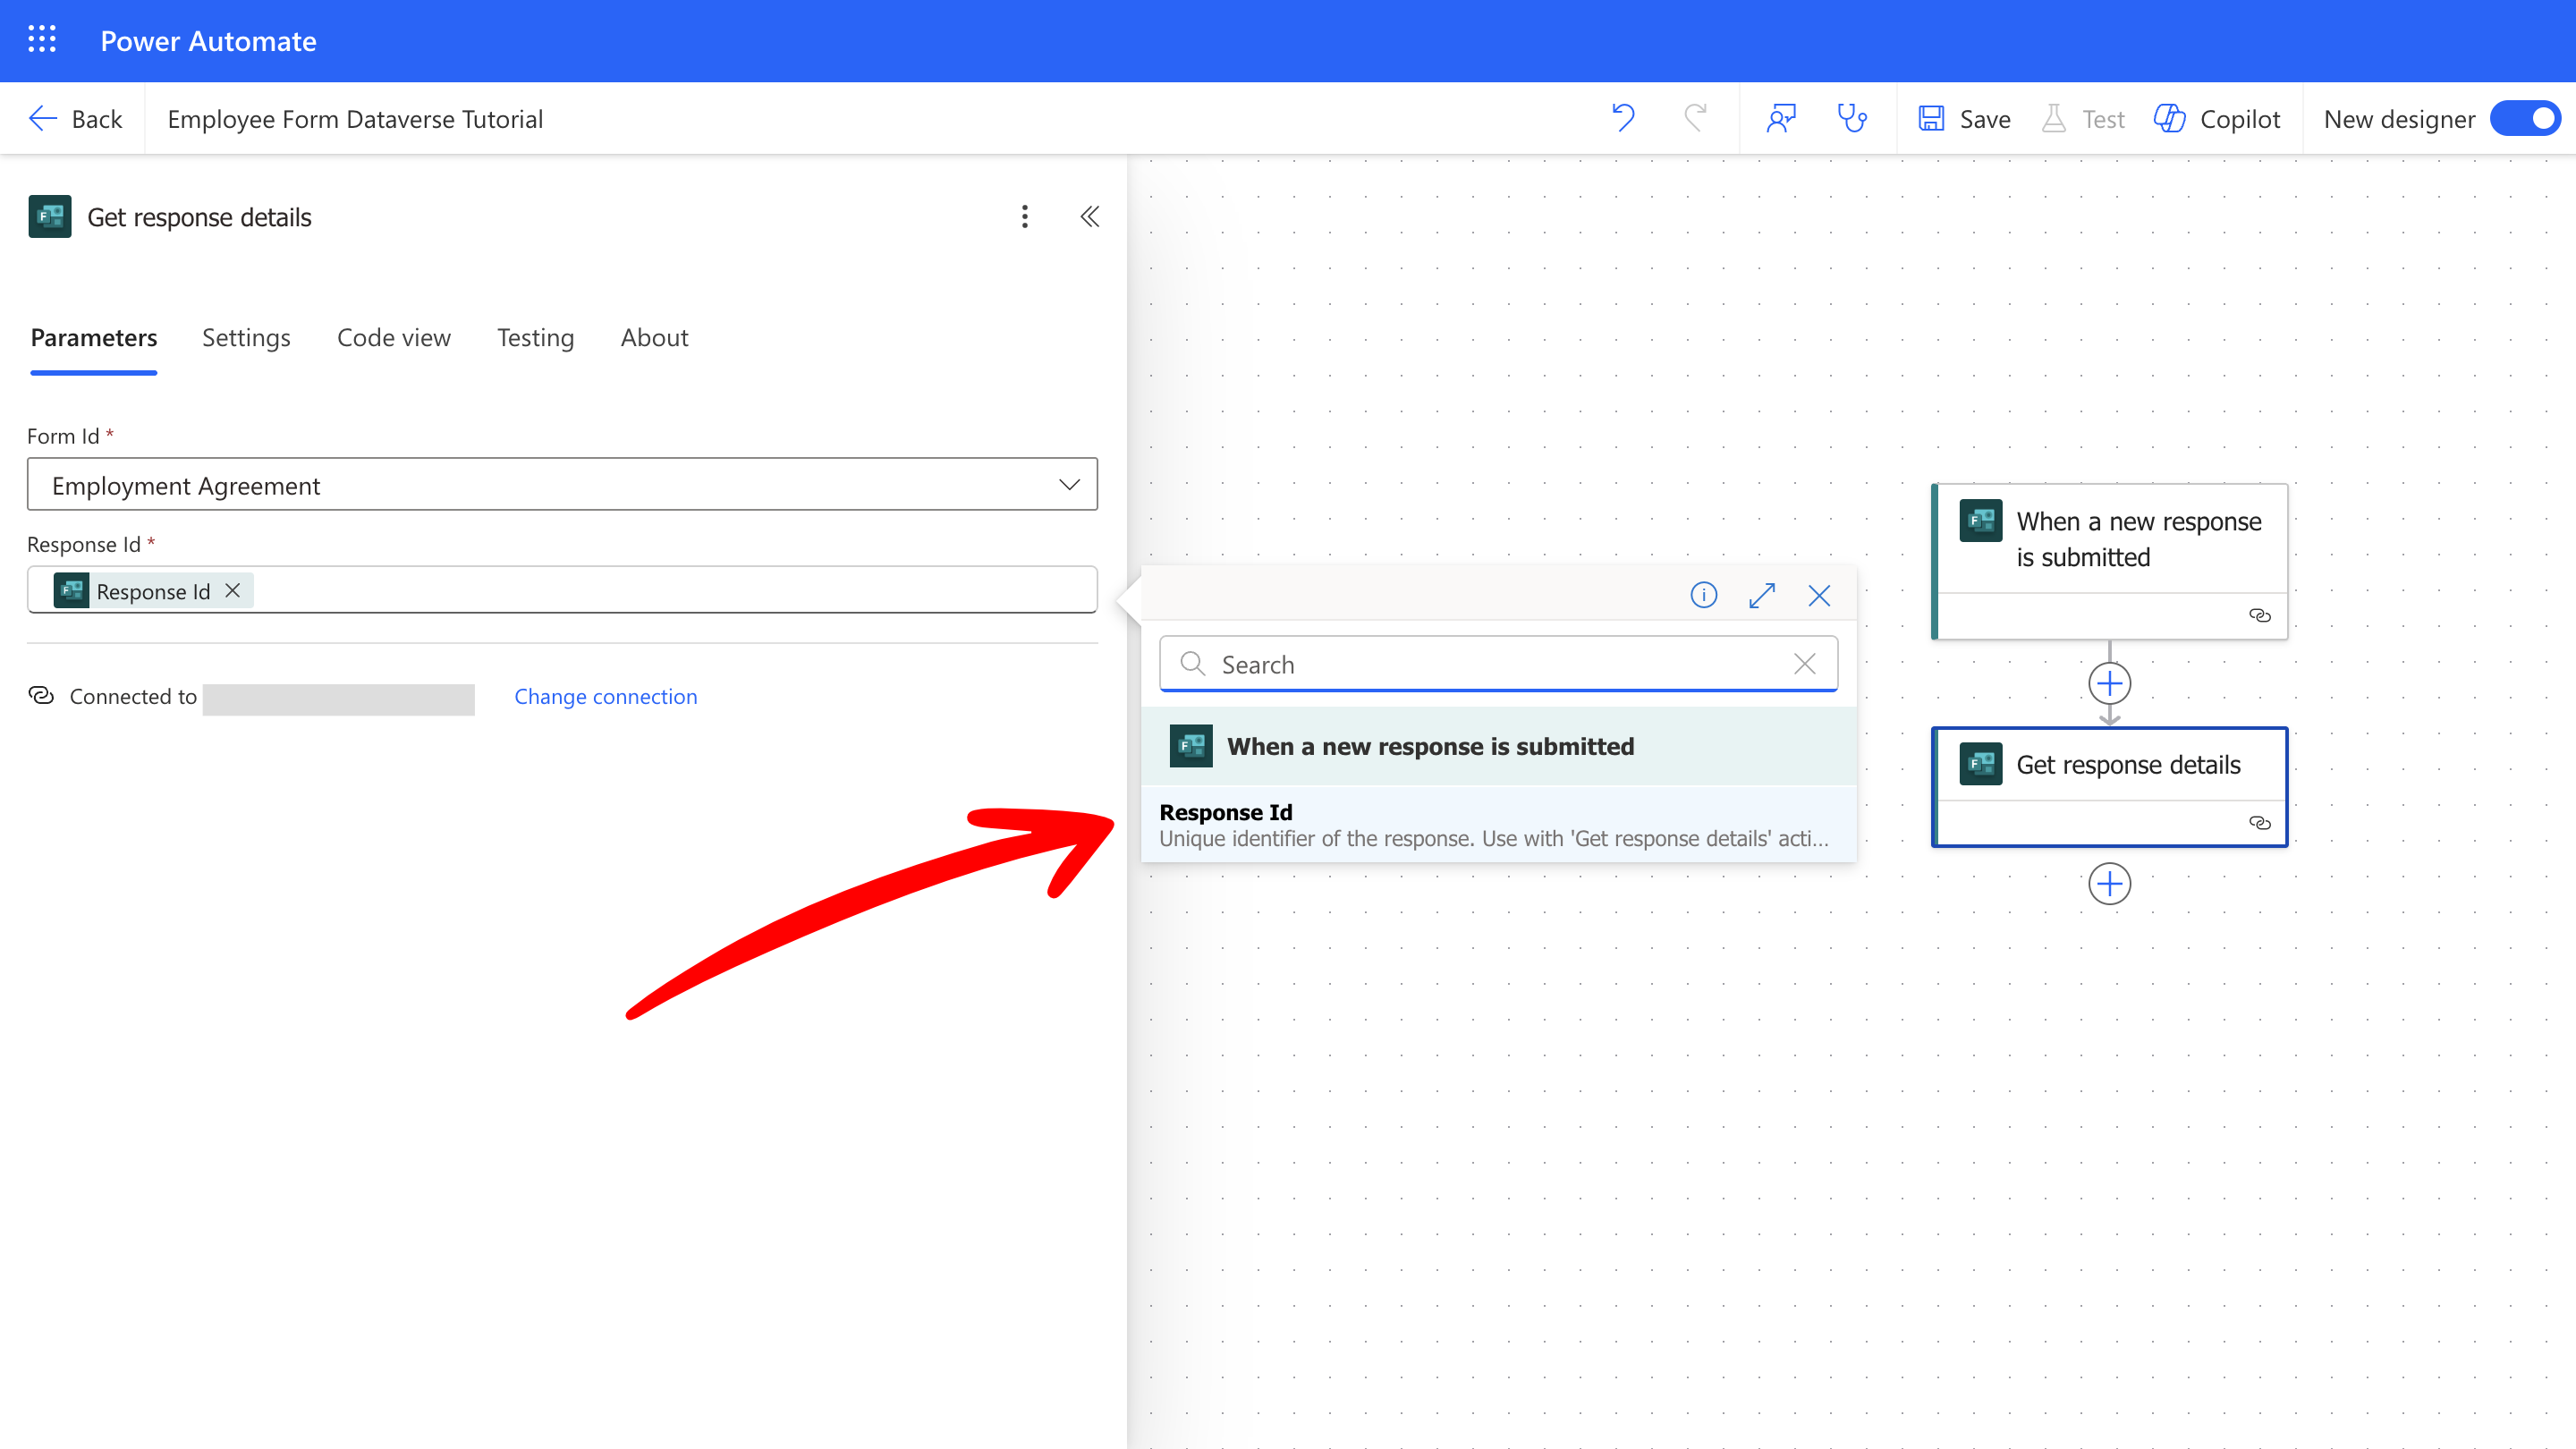Clear the search box in dynamic content

[x=1805, y=664]
